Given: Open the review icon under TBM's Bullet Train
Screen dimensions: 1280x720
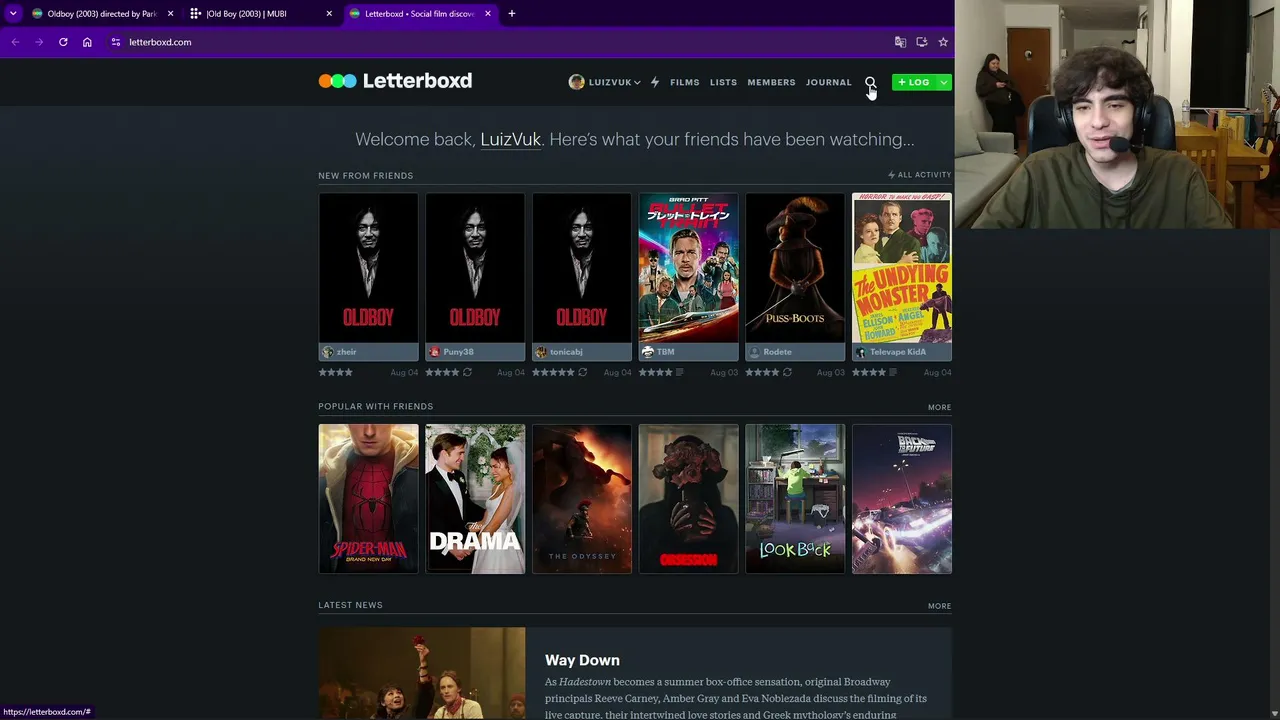Looking at the screenshot, I should 680,372.
